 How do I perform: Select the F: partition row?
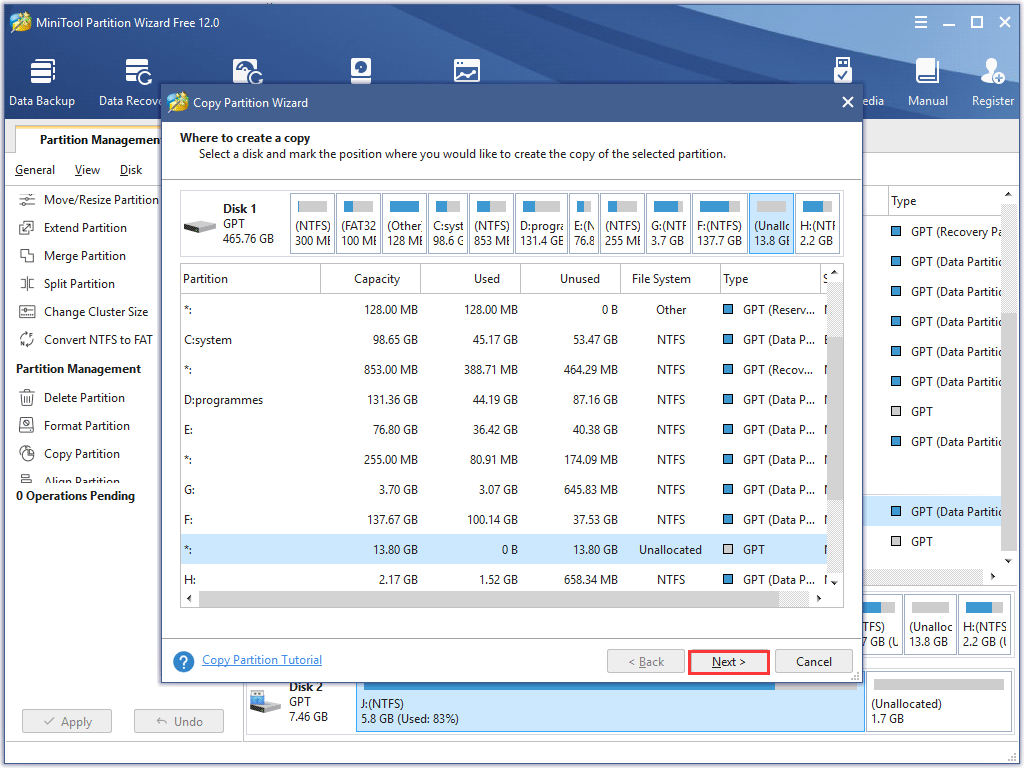coord(504,520)
